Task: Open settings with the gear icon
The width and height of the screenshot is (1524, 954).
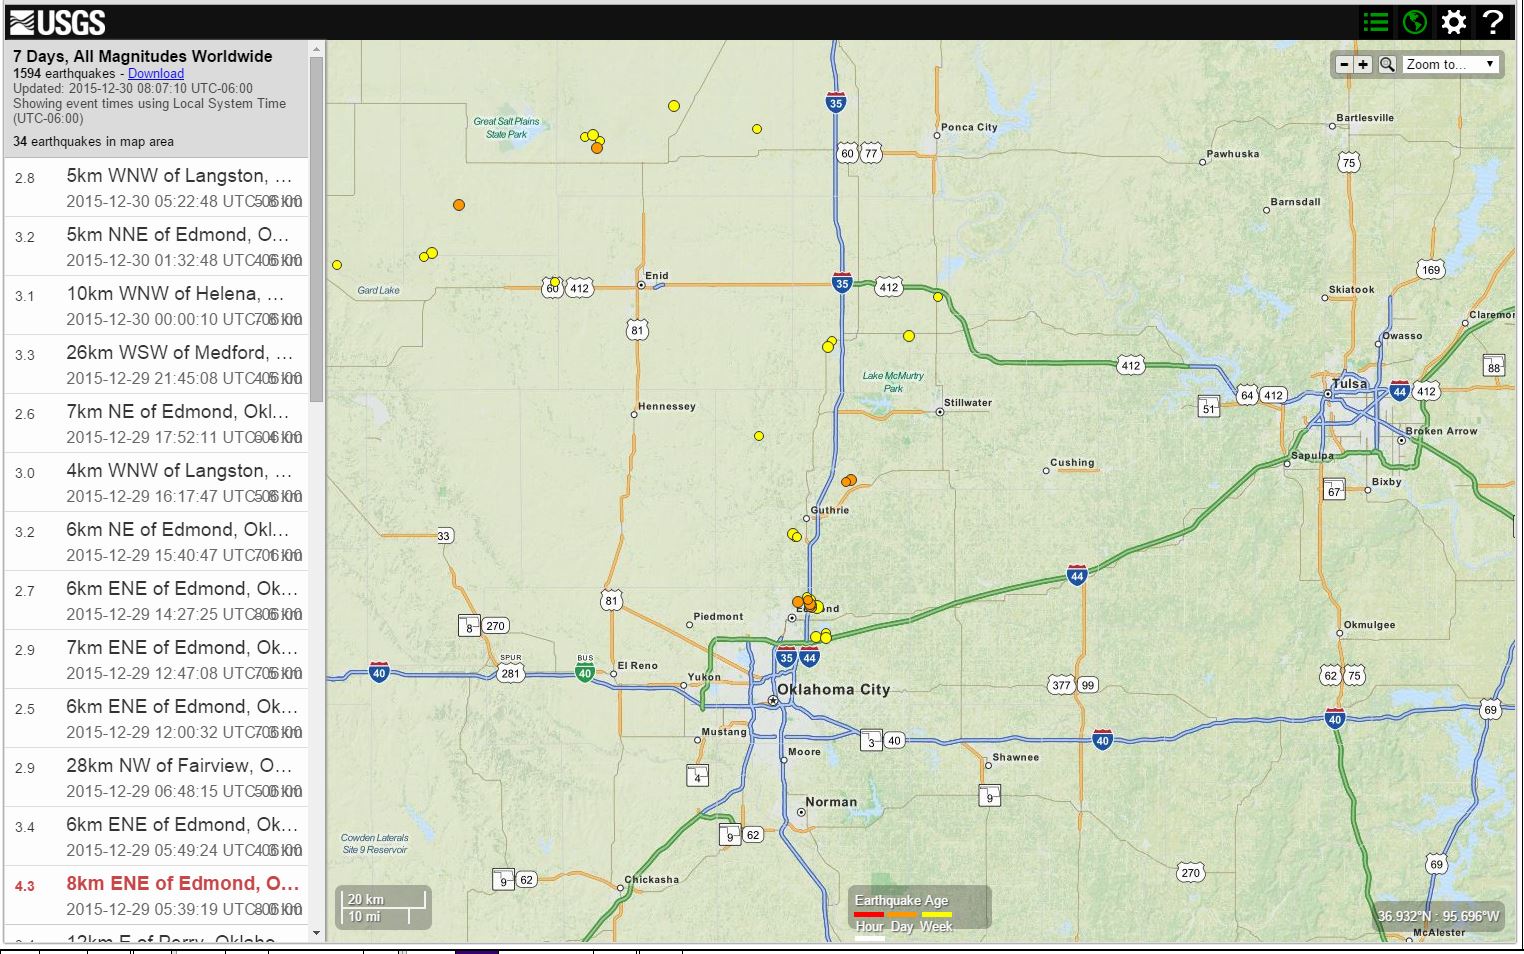Action: 1453,22
